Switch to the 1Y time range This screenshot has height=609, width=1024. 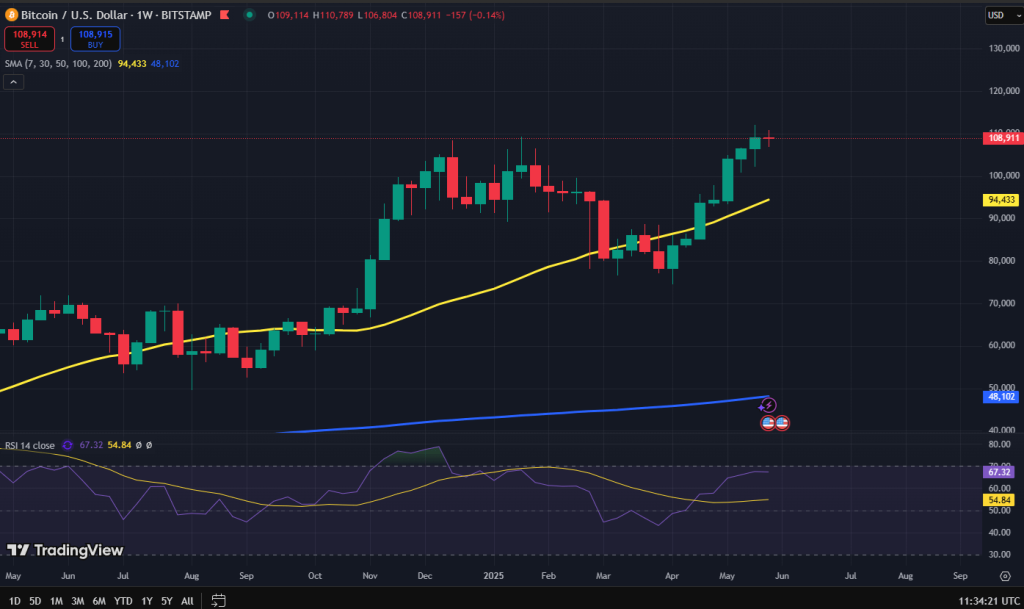(x=147, y=601)
